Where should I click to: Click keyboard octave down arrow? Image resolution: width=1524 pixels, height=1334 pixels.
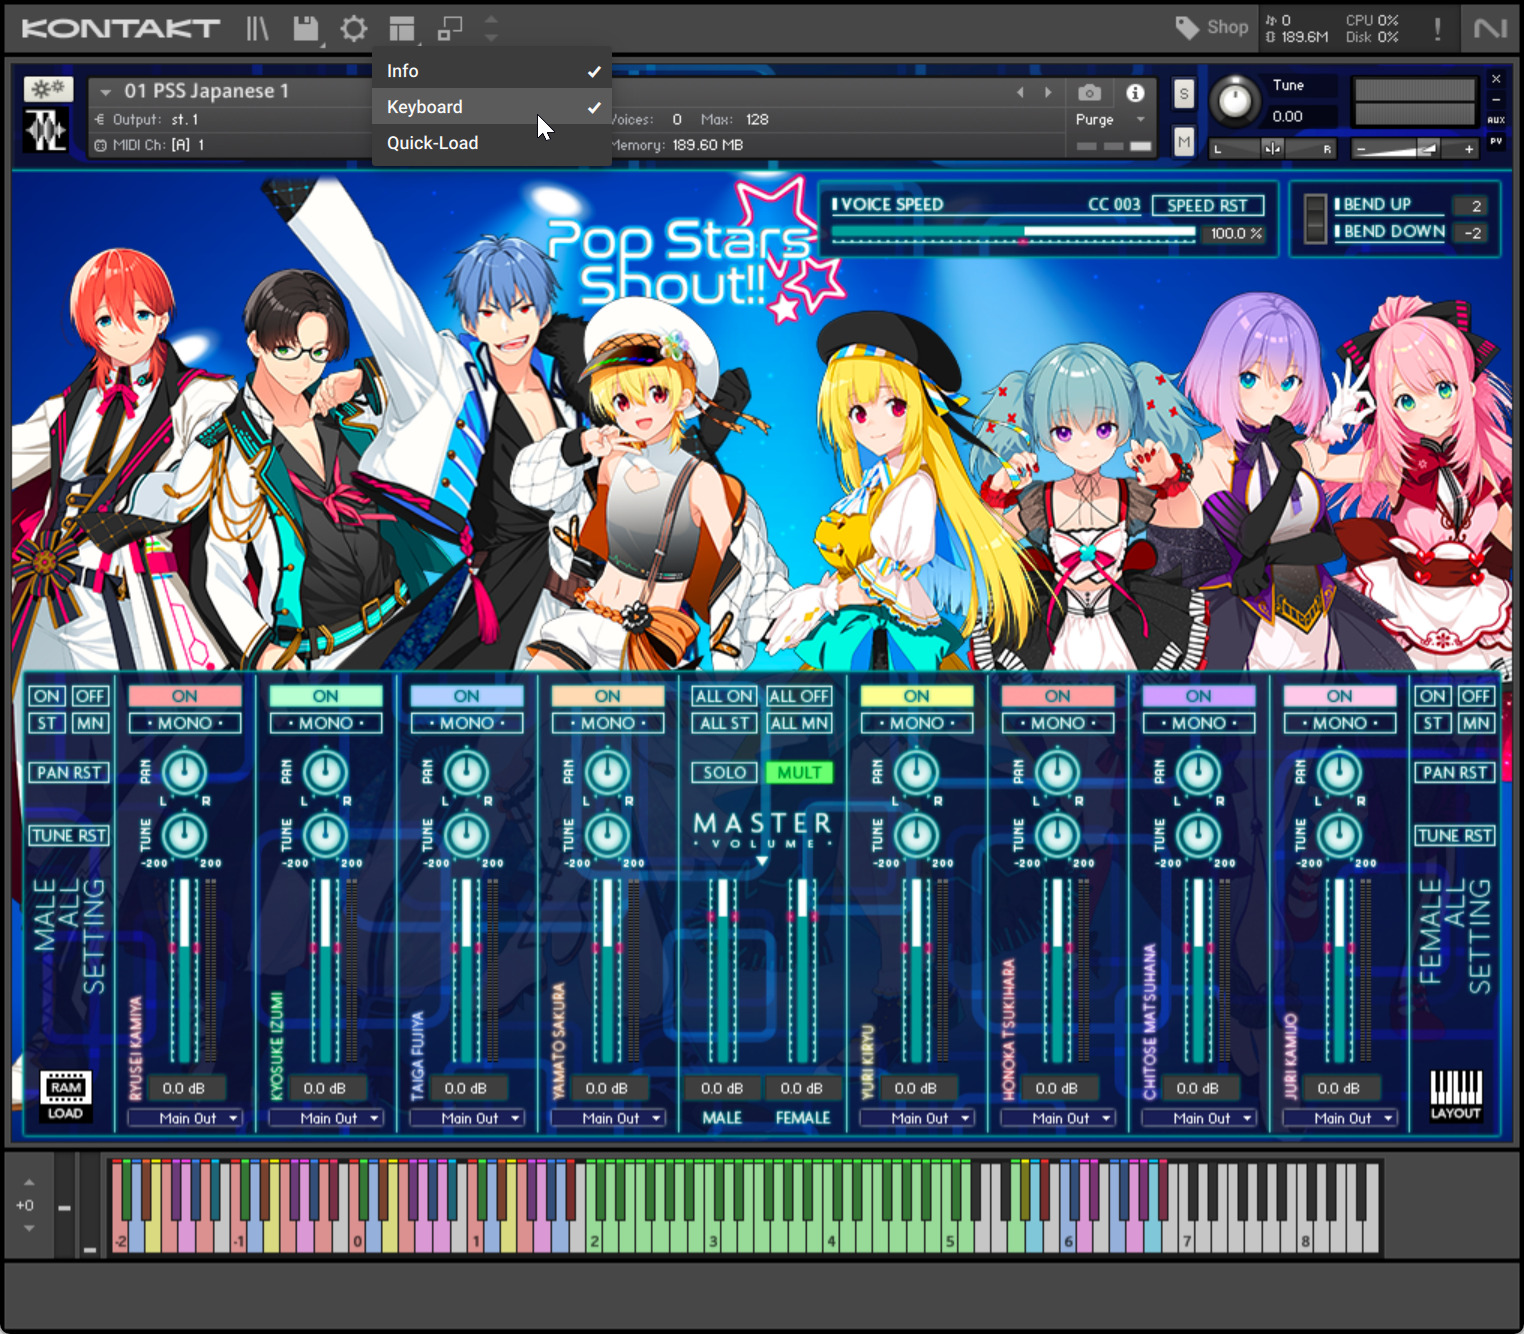[29, 1228]
